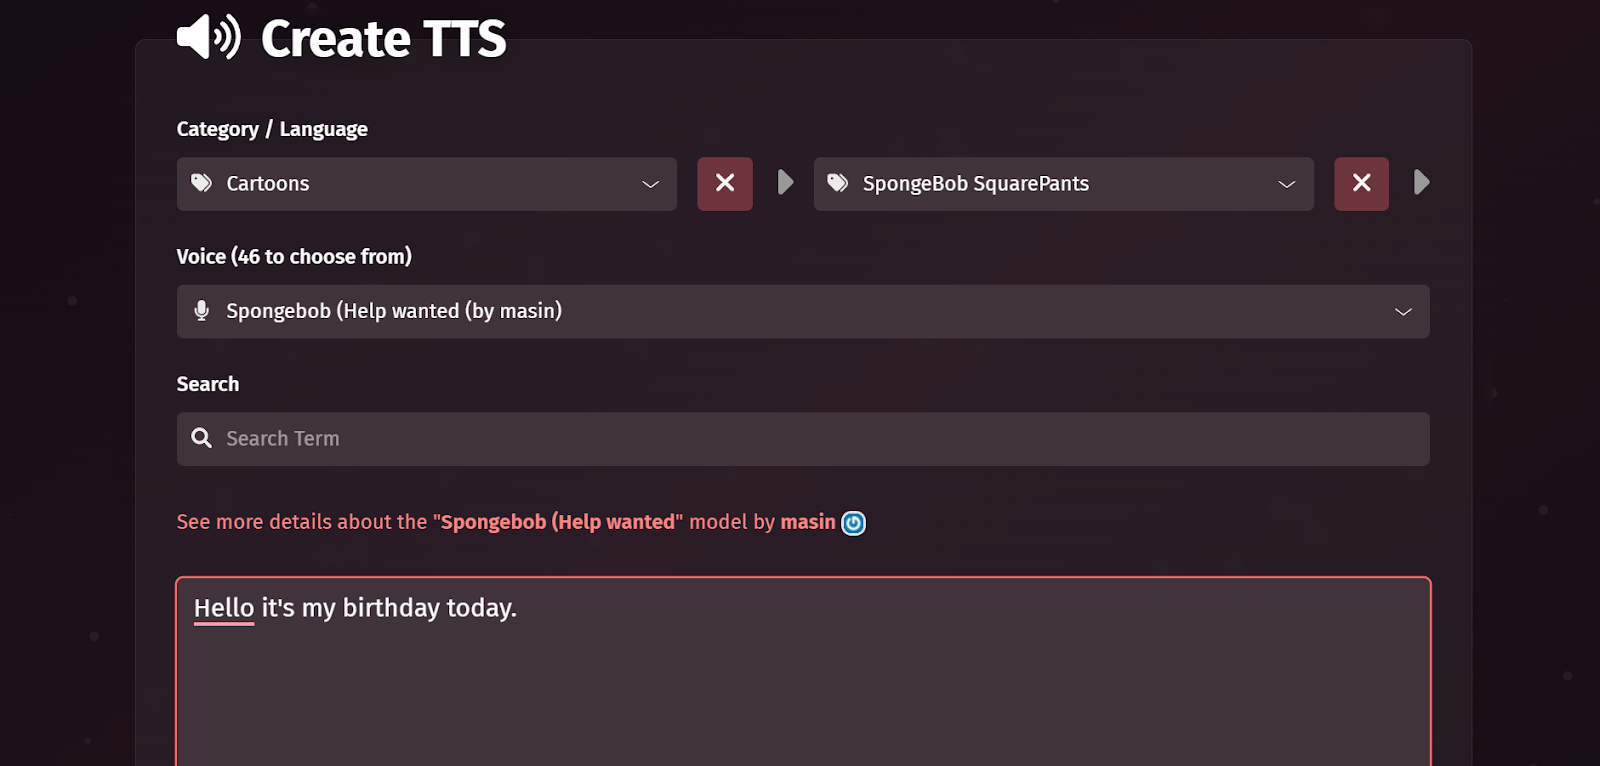The height and width of the screenshot is (766, 1600).
Task: Click the arrow after SpongeBob SquarePants remove button
Action: [1421, 182]
